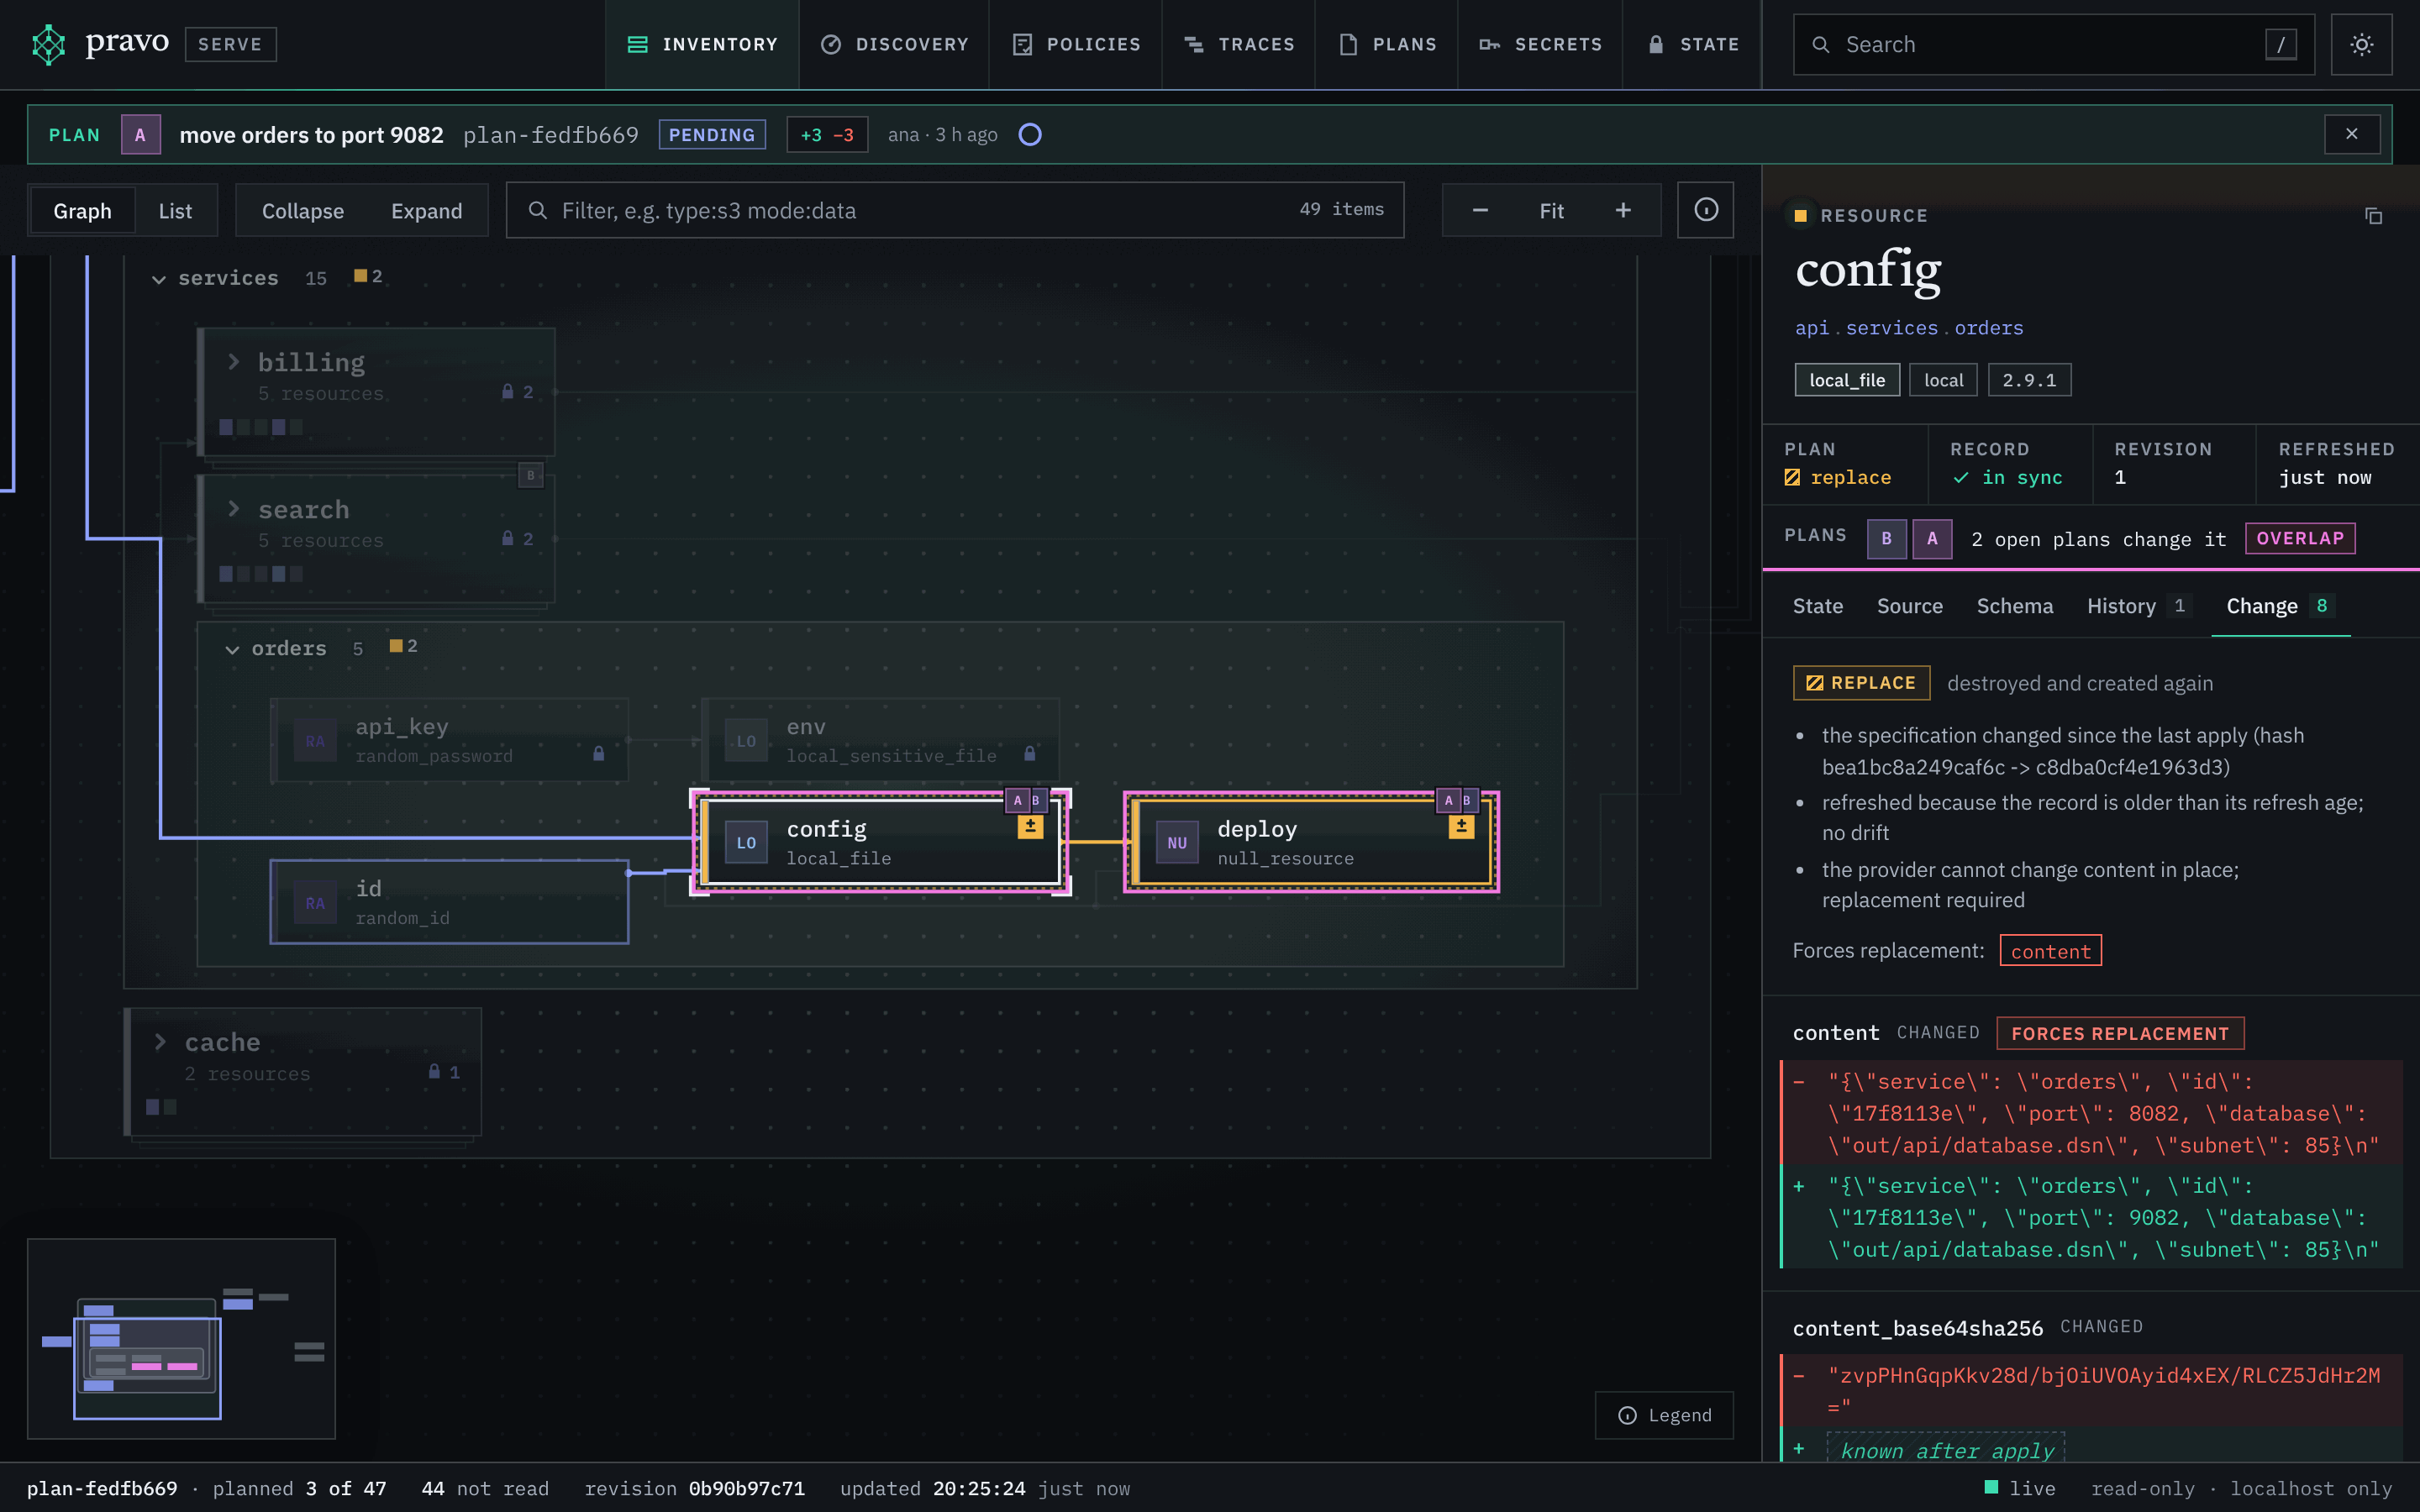Viewport: 2420px width, 1512px height.
Task: Switch to the History tab
Action: point(2138,606)
